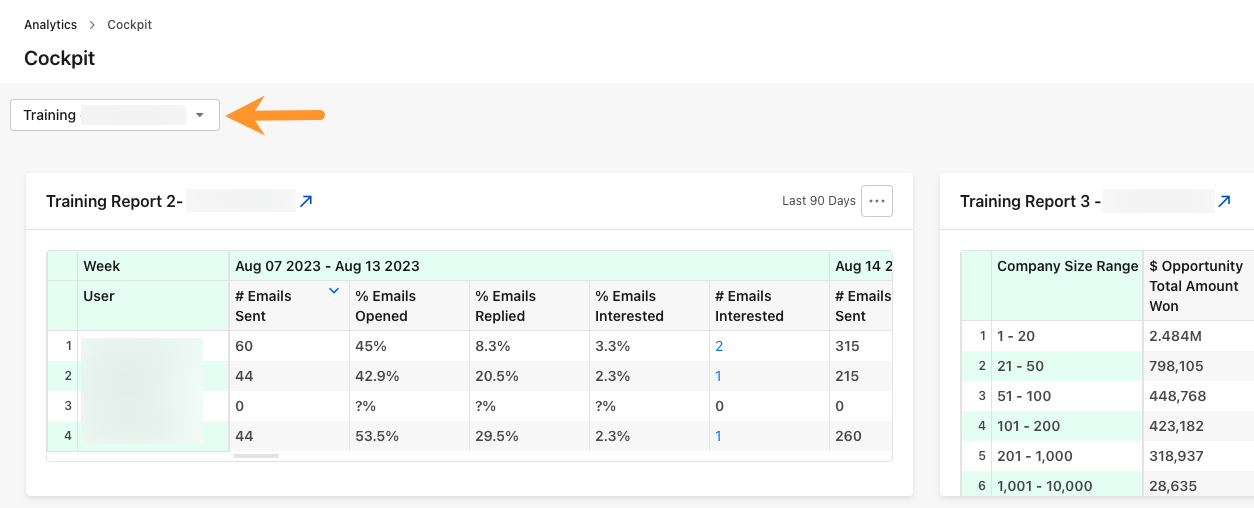
Task: Open row 2 # Emails Interested link
Action: click(718, 376)
